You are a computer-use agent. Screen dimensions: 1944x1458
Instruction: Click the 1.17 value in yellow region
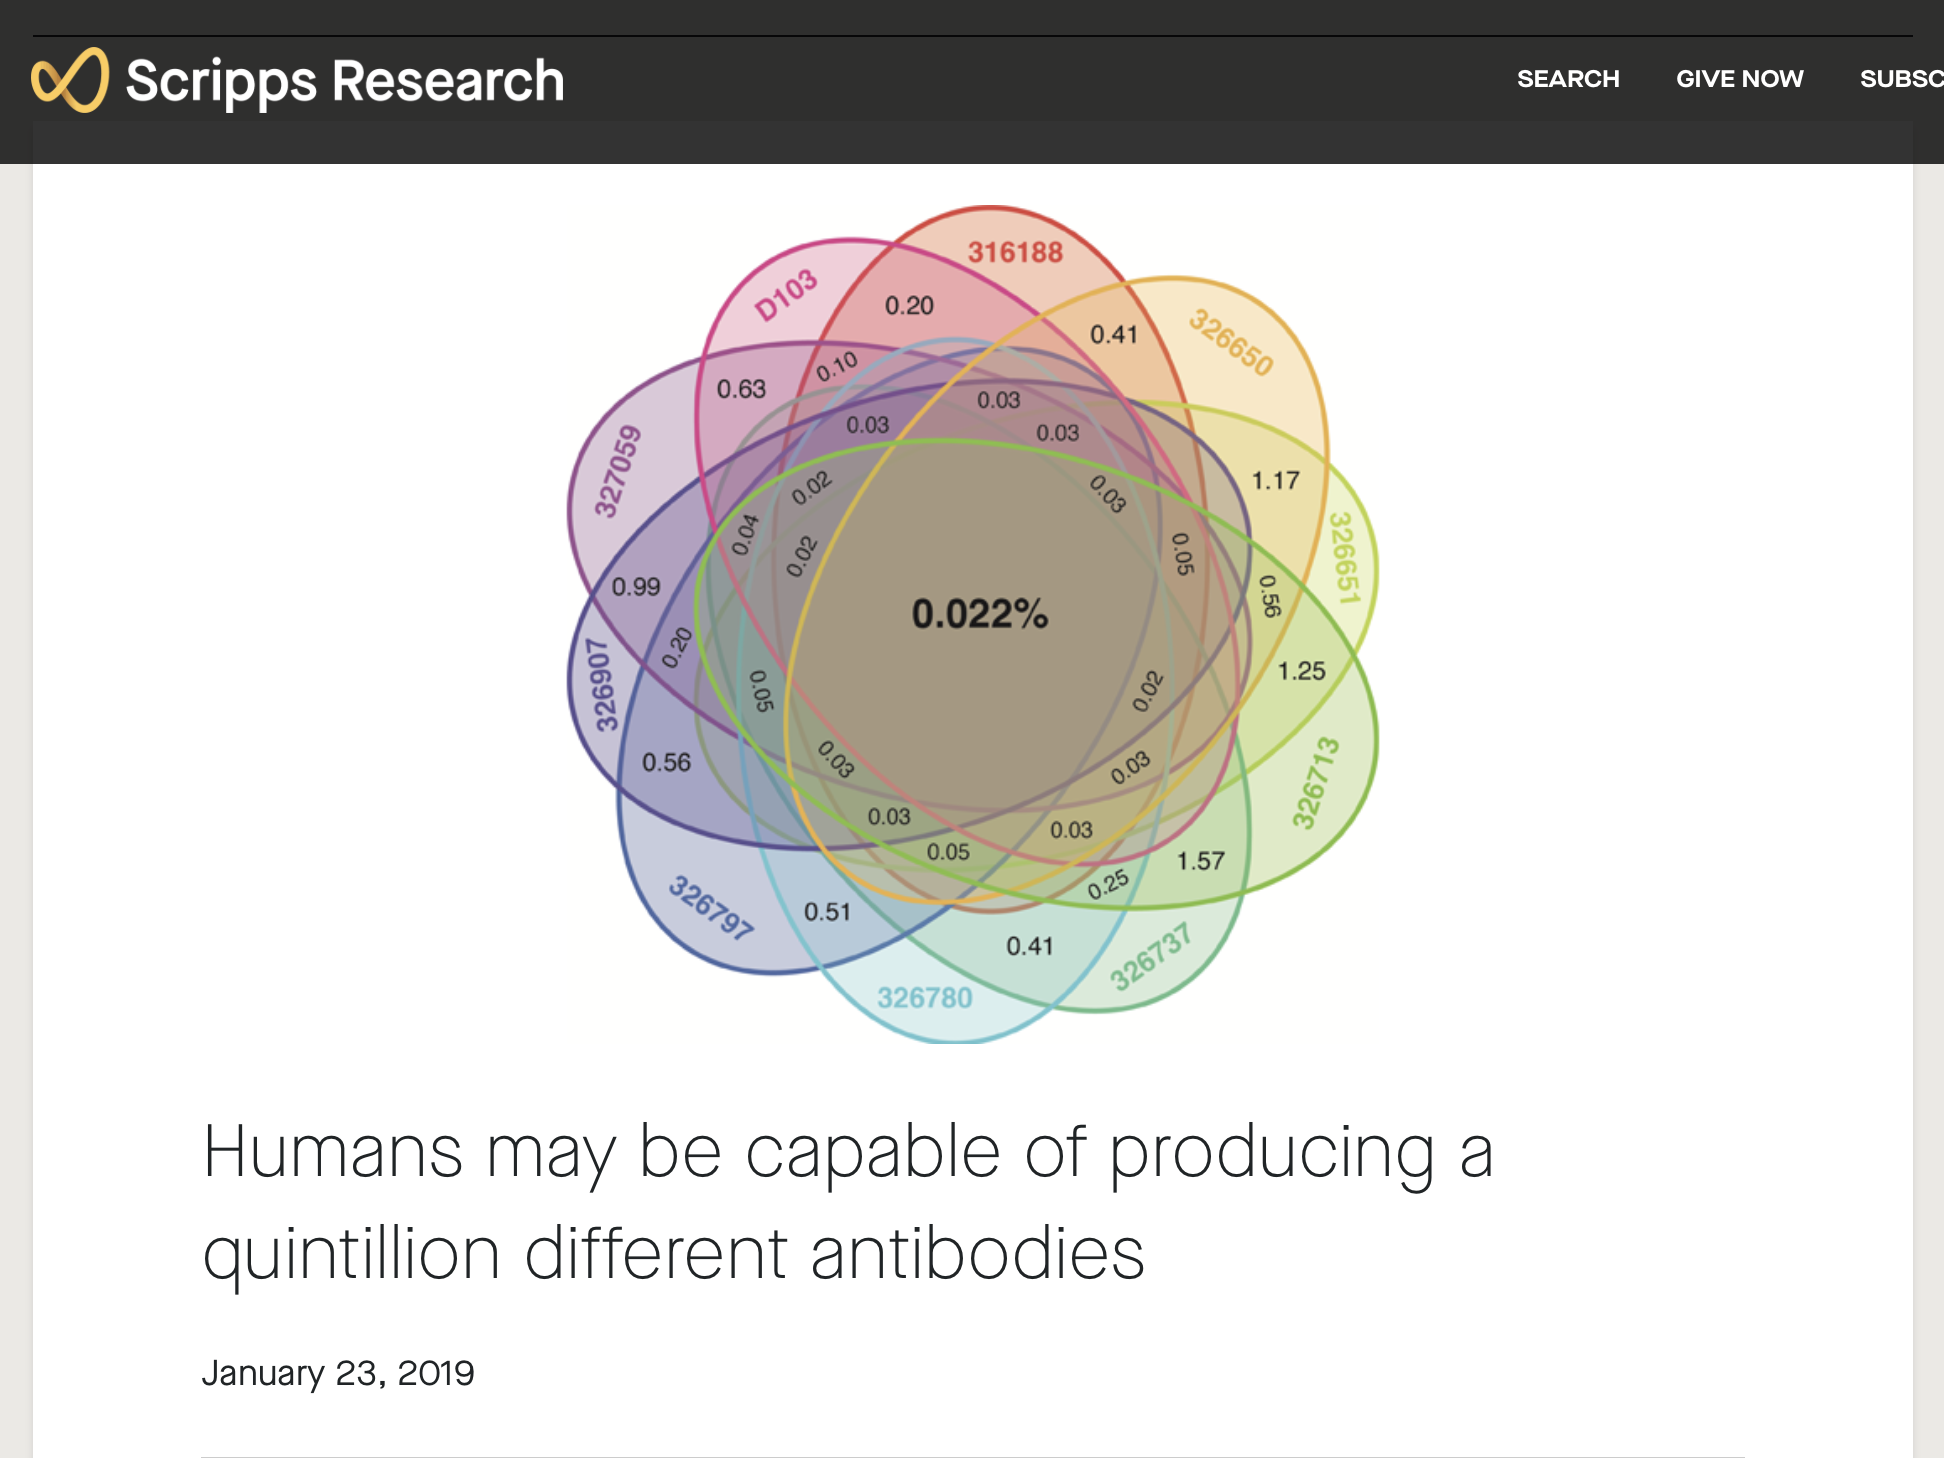(1276, 481)
